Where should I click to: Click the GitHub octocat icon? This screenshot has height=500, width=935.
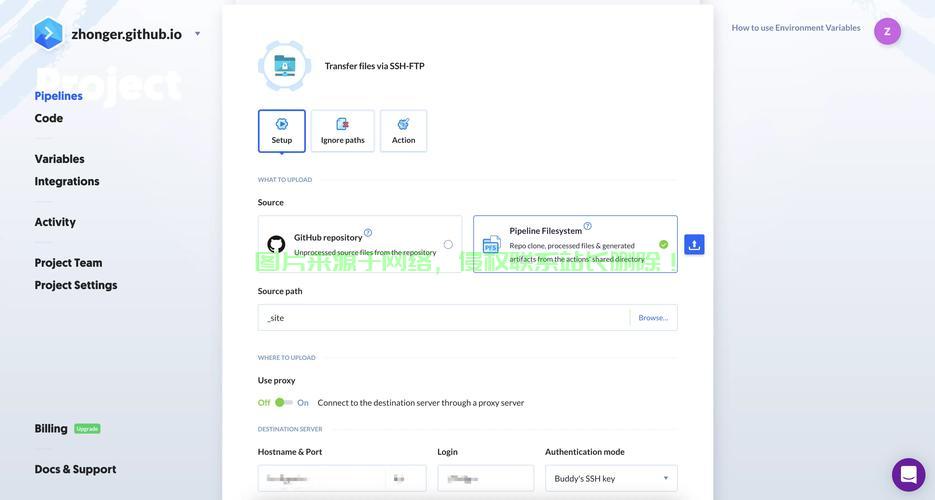click(276, 244)
